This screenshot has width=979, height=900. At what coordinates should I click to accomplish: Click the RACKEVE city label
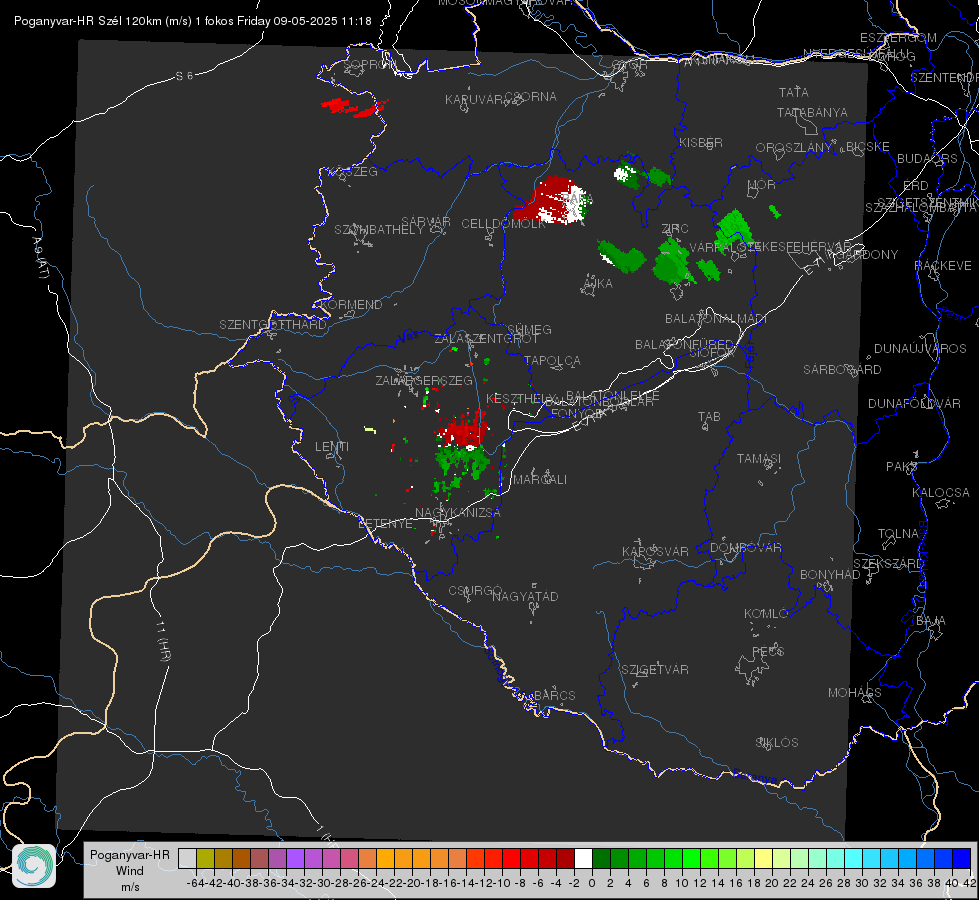tap(943, 266)
